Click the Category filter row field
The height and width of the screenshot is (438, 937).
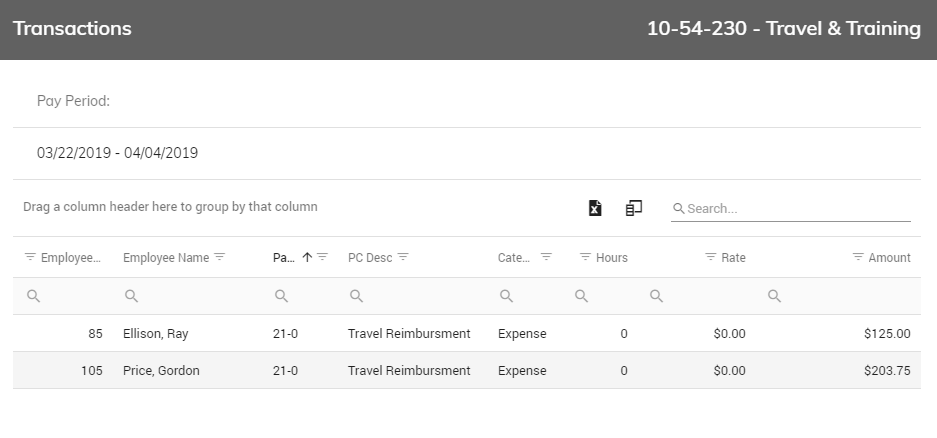[529, 296]
